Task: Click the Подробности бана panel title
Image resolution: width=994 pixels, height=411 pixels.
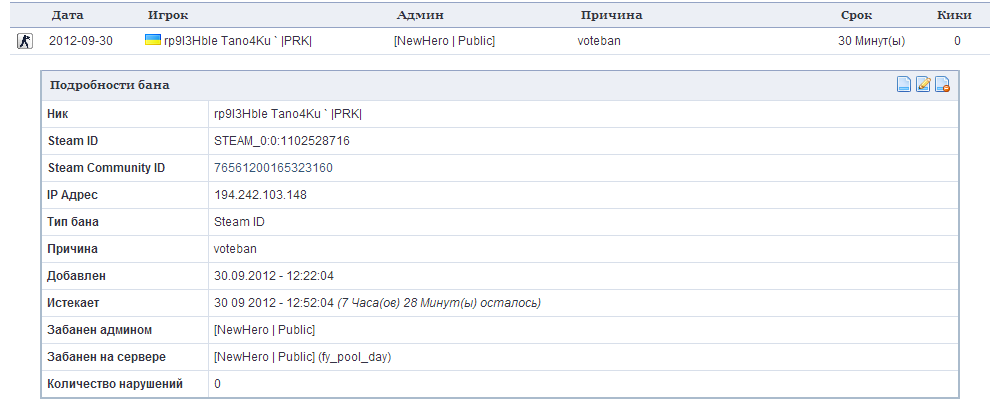Action: click(x=110, y=85)
